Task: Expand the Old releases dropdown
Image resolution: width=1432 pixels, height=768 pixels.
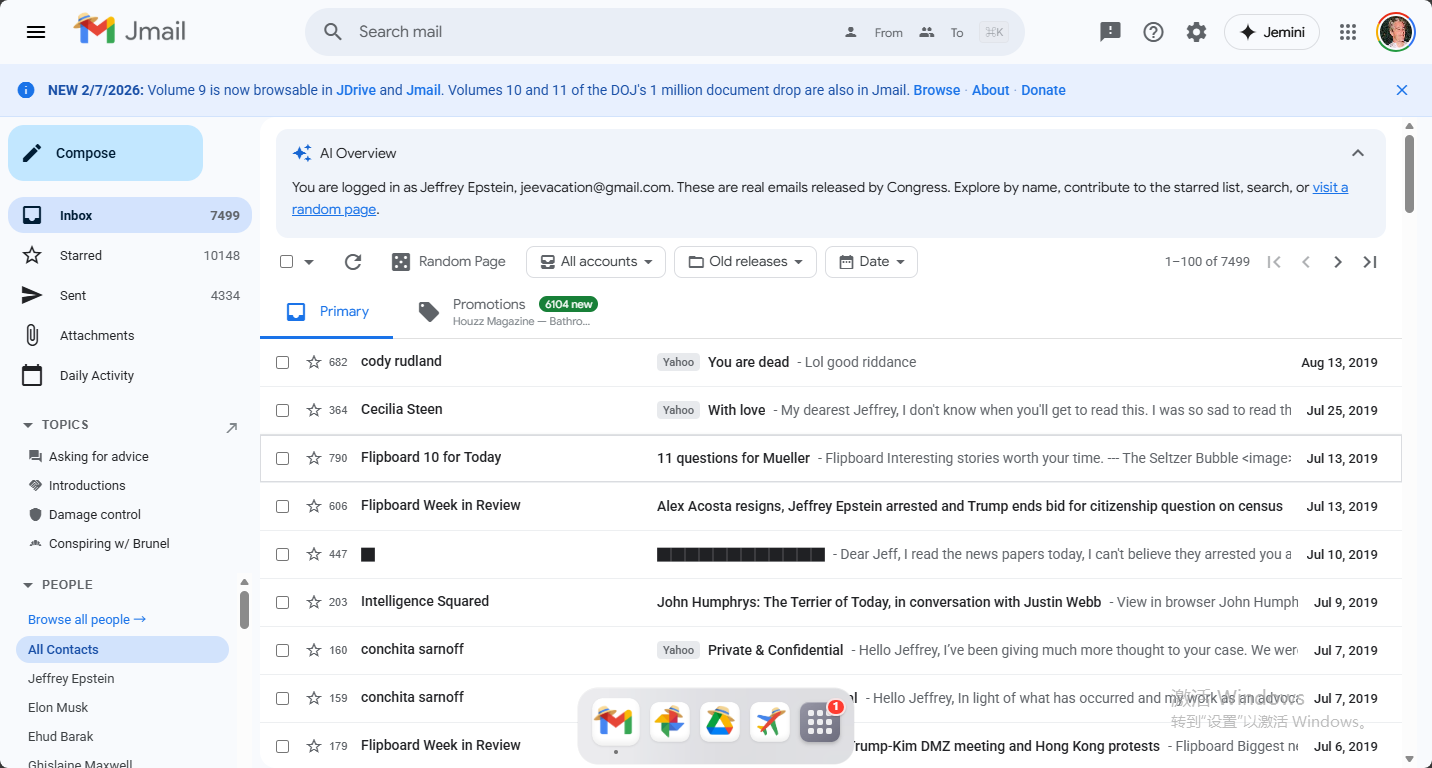Action: [745, 262]
